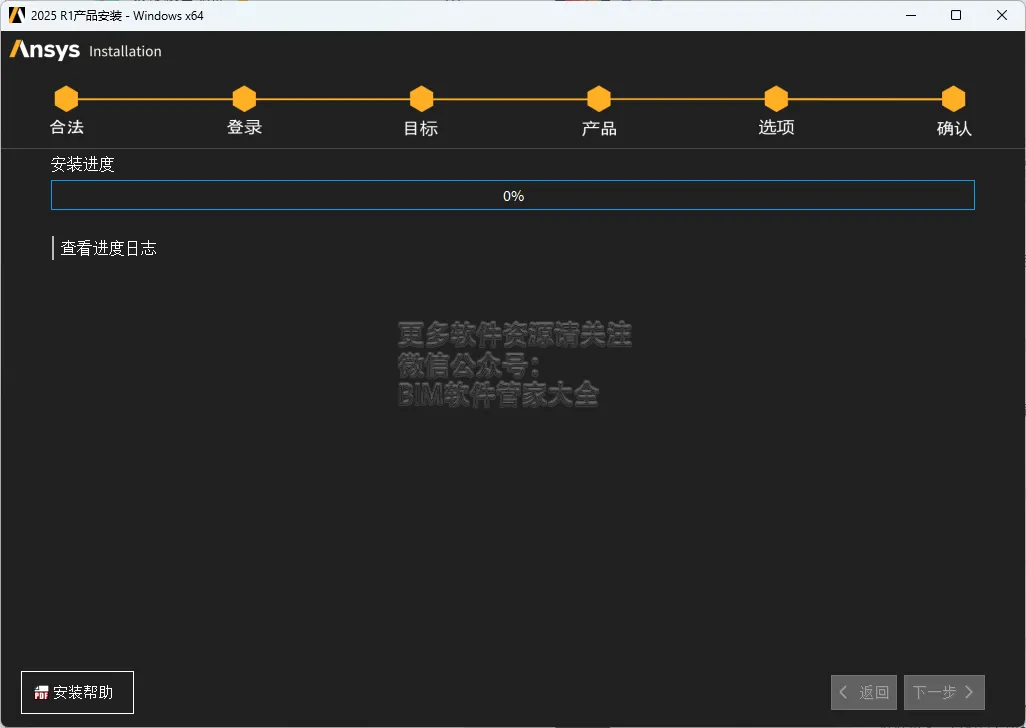Screen dimensions: 1026x728
Task: Click the 登录 step label
Action: pos(244,127)
